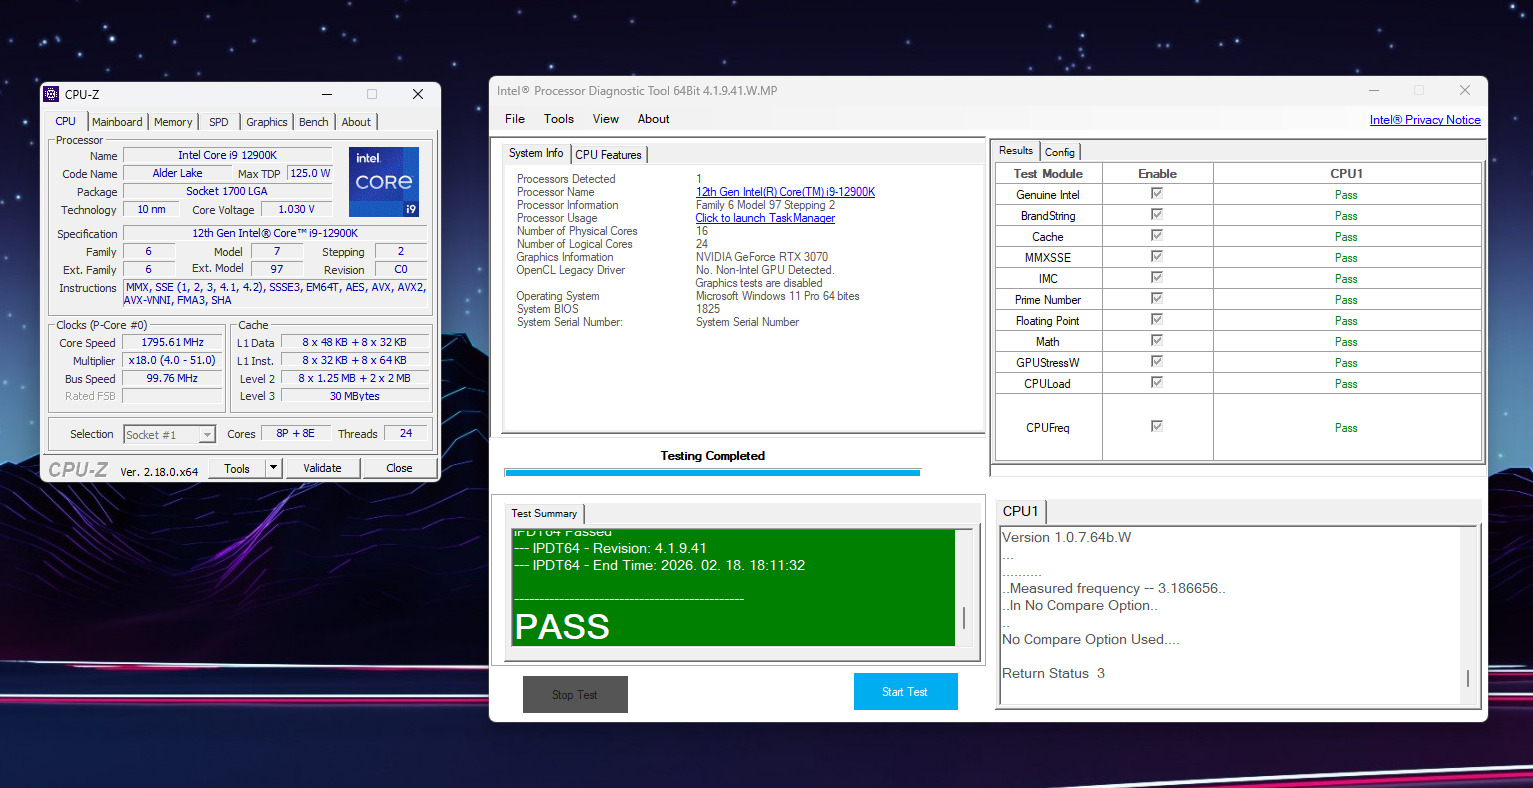Switch to the CPU Features tab

coord(608,155)
